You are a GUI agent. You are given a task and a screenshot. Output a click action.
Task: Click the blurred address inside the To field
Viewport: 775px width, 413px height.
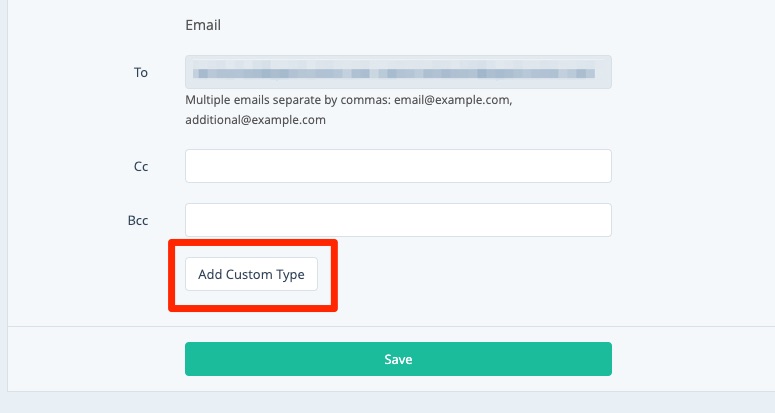[393, 73]
